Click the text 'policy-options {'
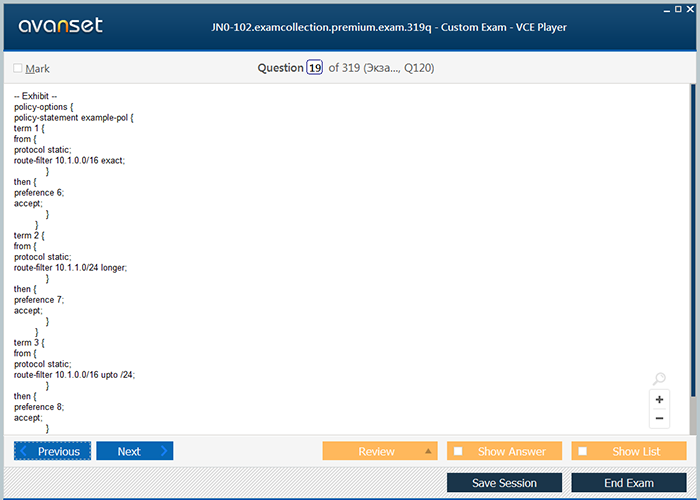This screenshot has width=700, height=500. (43, 107)
